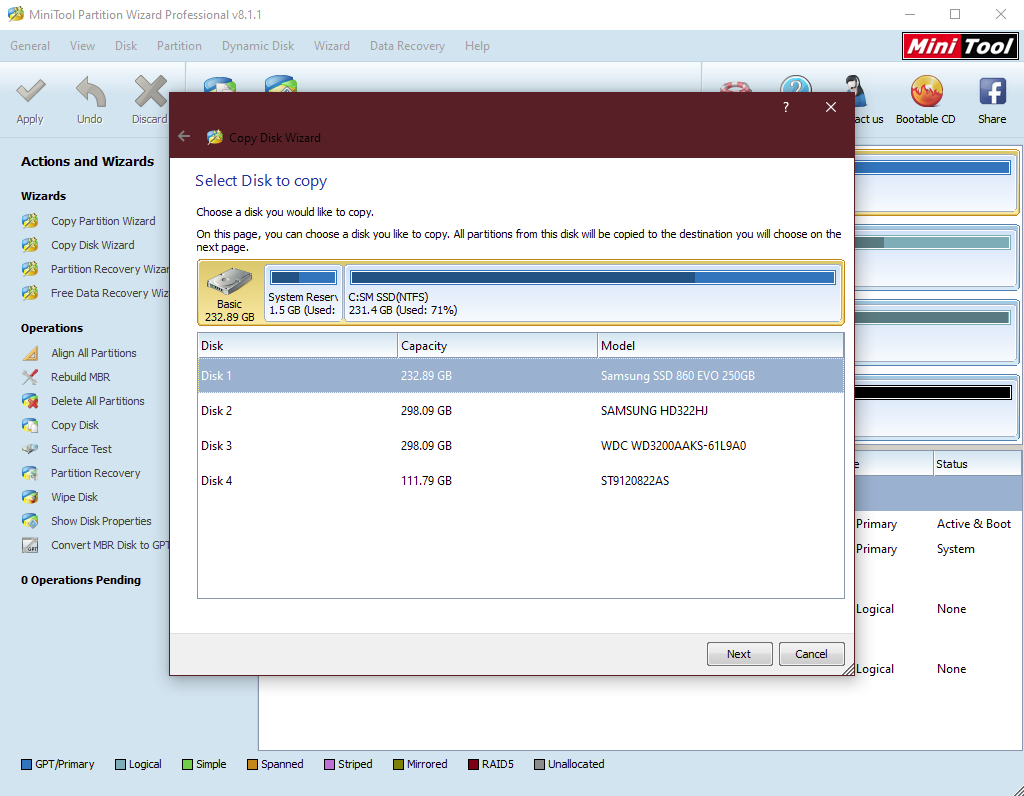Image resolution: width=1024 pixels, height=796 pixels.
Task: Click the Copy Disk Wizard sidebar icon
Action: (30, 245)
